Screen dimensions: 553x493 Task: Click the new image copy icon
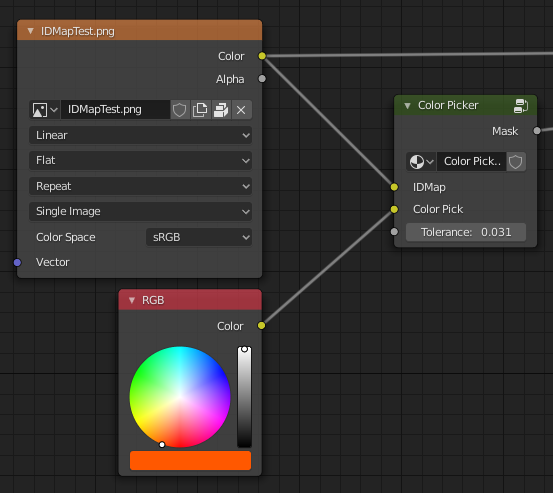click(x=200, y=110)
